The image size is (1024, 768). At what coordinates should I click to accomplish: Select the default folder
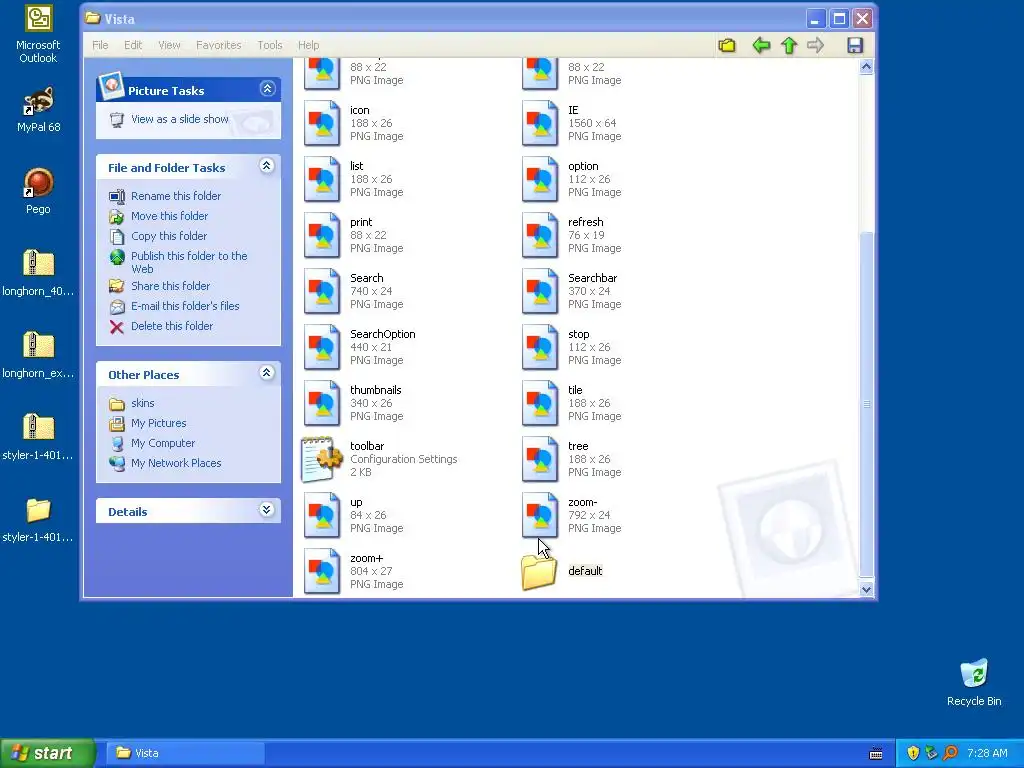tap(562, 571)
